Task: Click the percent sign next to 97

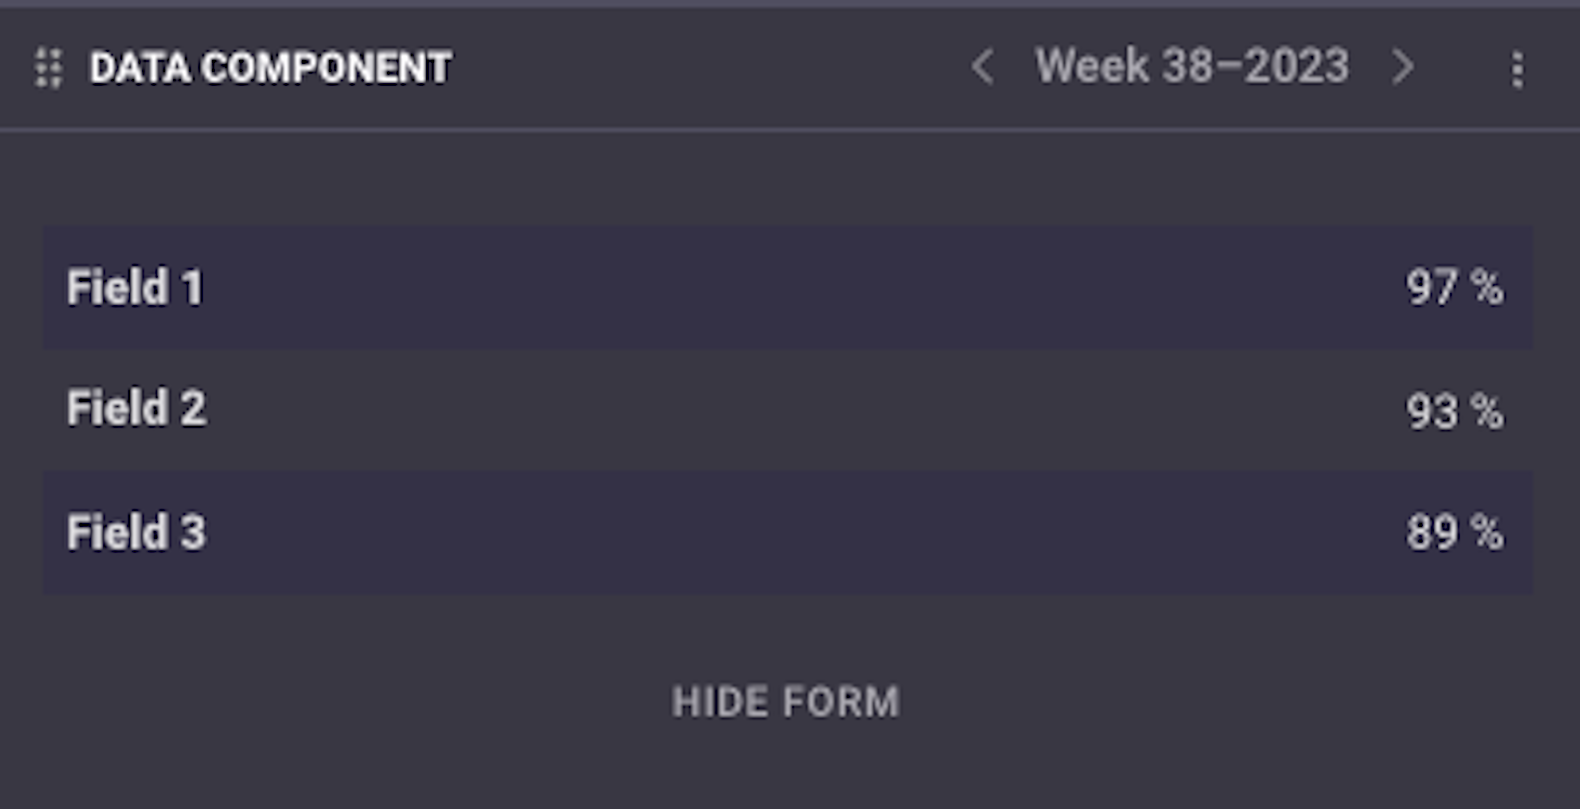Action: [x=1487, y=287]
